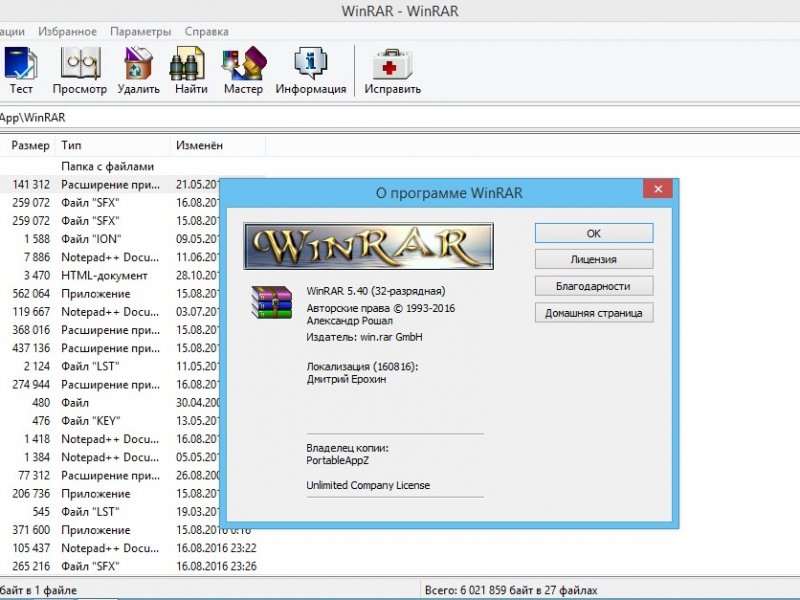The width and height of the screenshot is (800, 600).
Task: Sort by the Тип column header
Action: coord(112,145)
